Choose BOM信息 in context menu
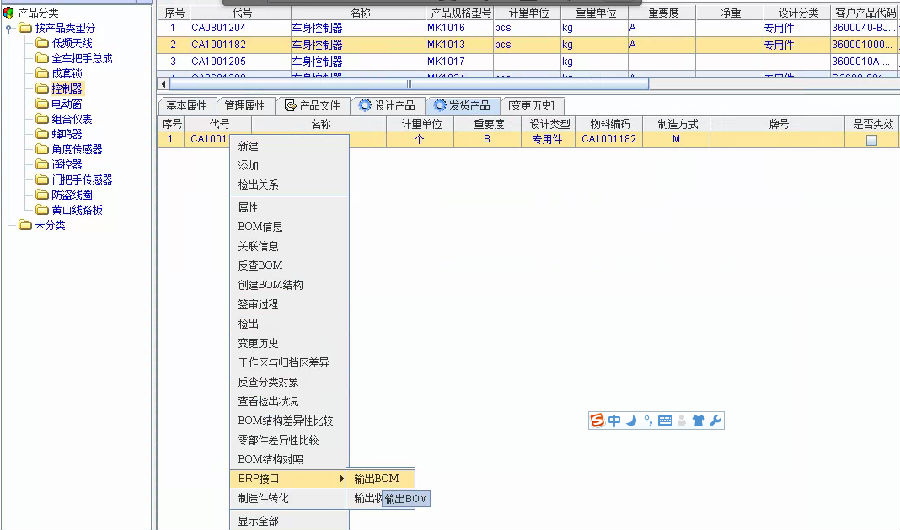900x530 pixels. (x=259, y=226)
